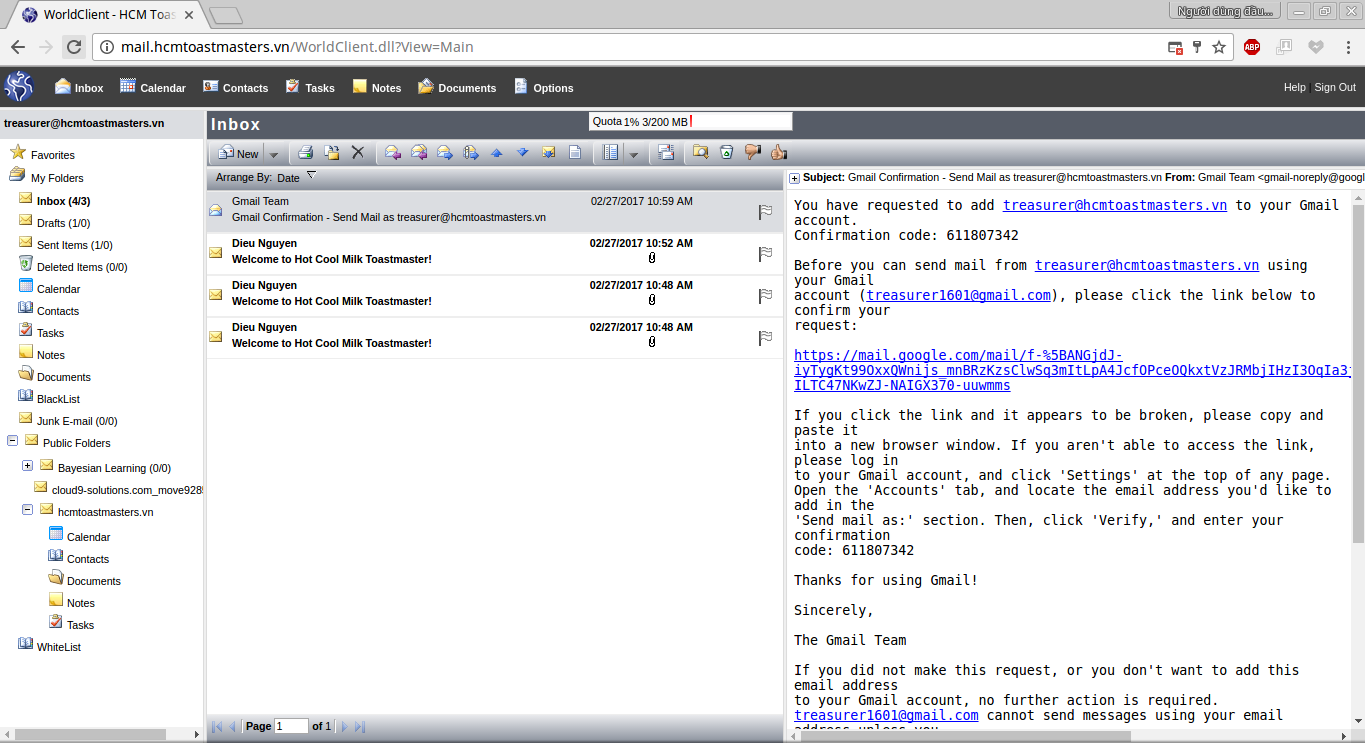This screenshot has height=743, width=1365.
Task: Click the last page arrow in pager
Action: click(x=360, y=726)
